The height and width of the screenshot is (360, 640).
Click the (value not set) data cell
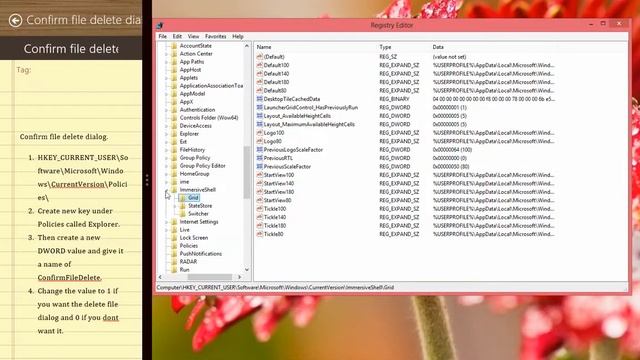pos(449,57)
